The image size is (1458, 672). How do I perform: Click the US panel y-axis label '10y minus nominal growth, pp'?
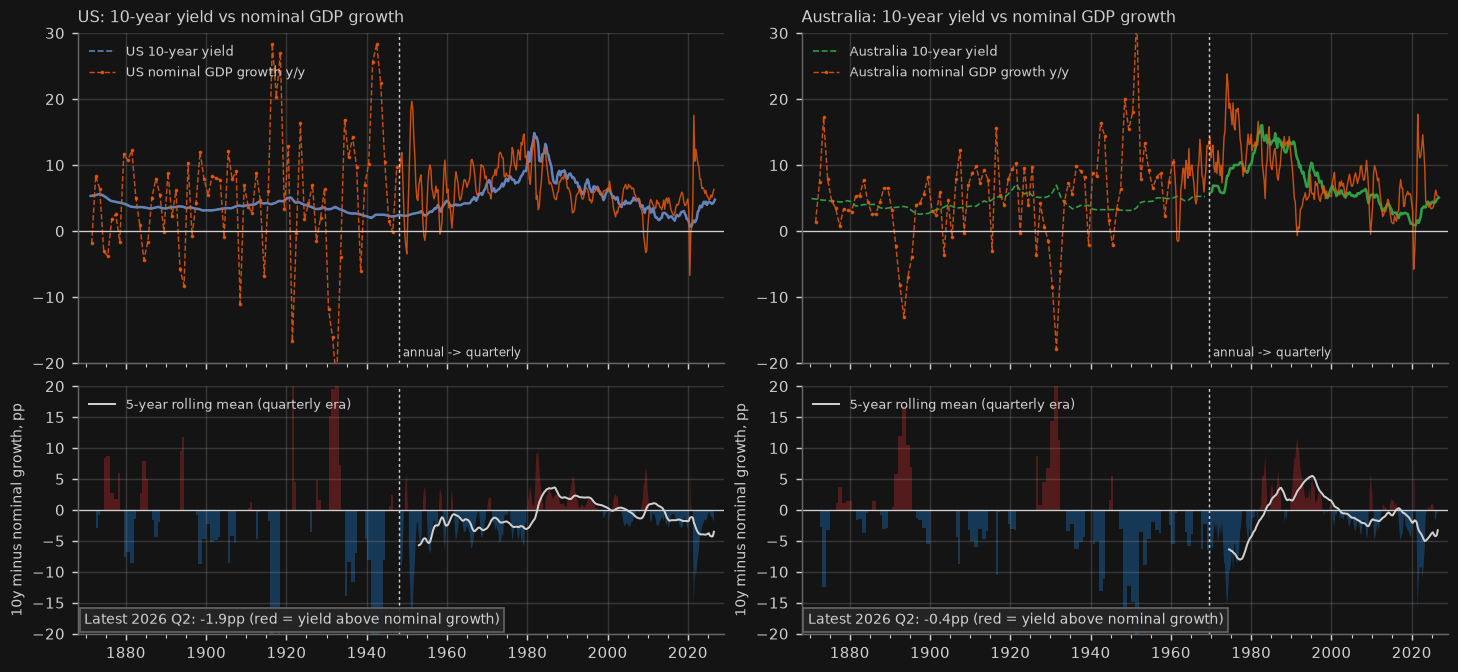pos(18,511)
